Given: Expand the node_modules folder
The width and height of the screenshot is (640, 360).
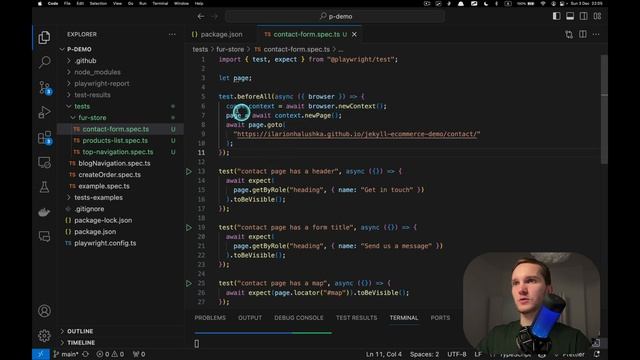Looking at the screenshot, I should pos(97,72).
